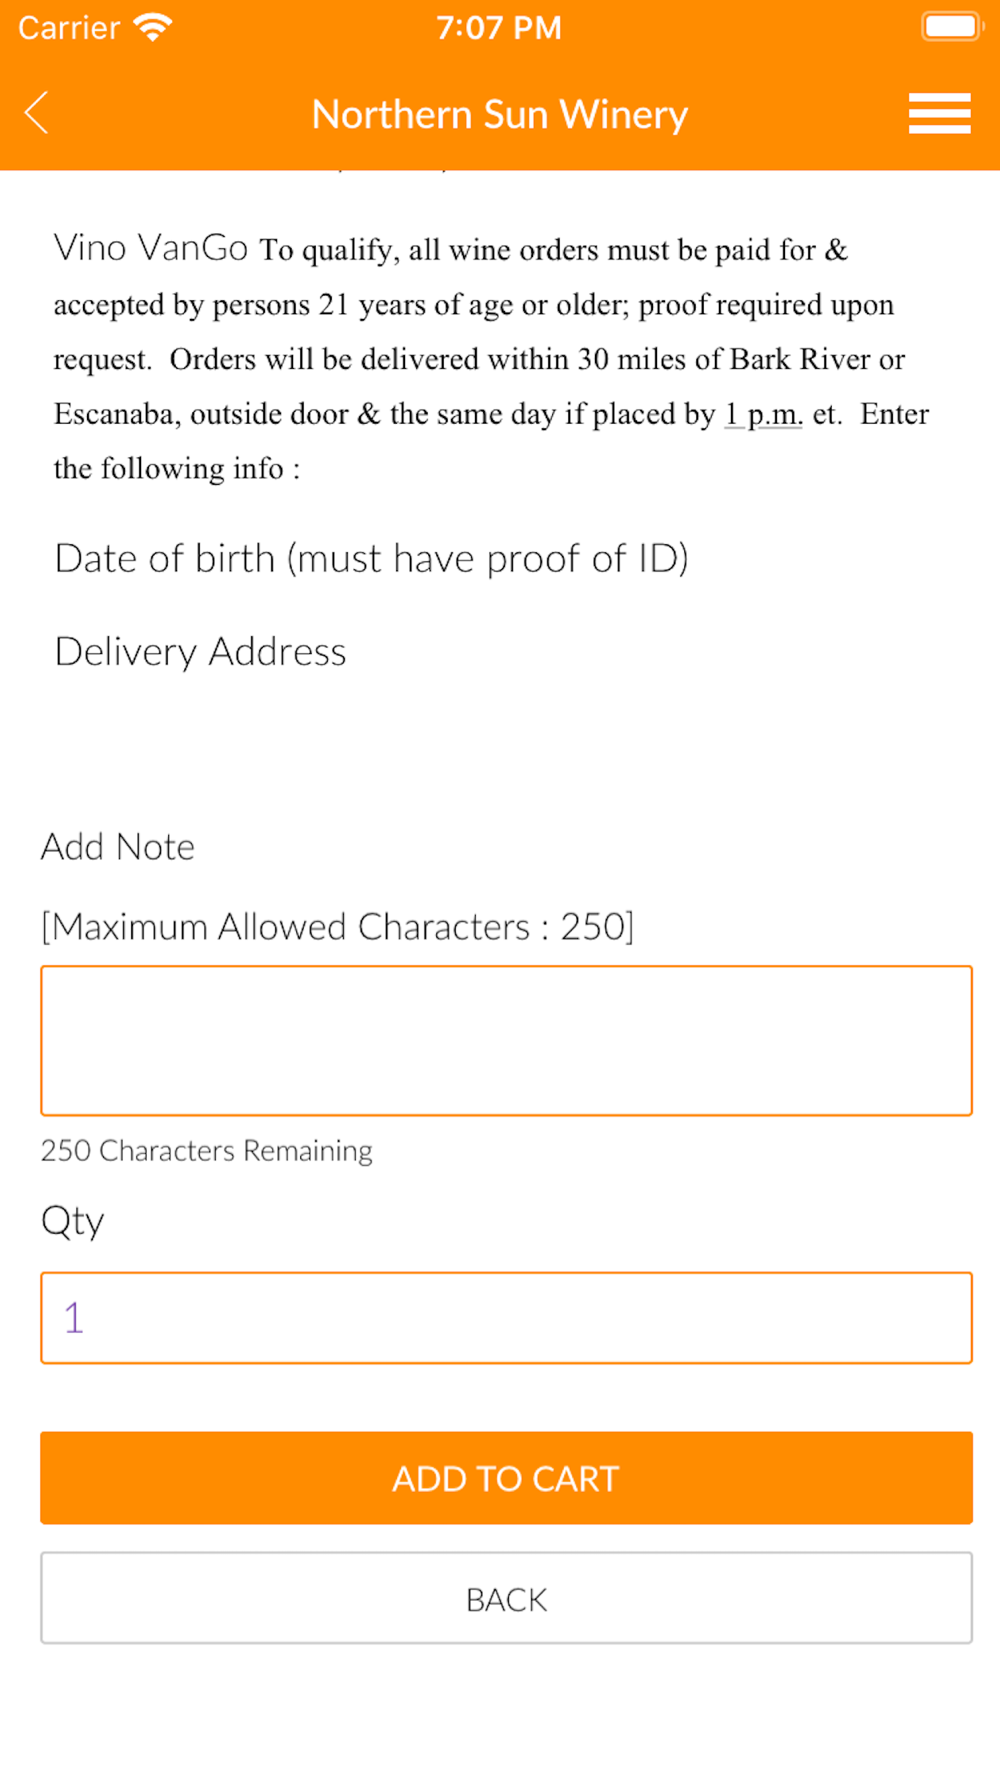The image size is (1000, 1778).
Task: Tap the Maximum Allowed Characters text
Action: tap(338, 927)
